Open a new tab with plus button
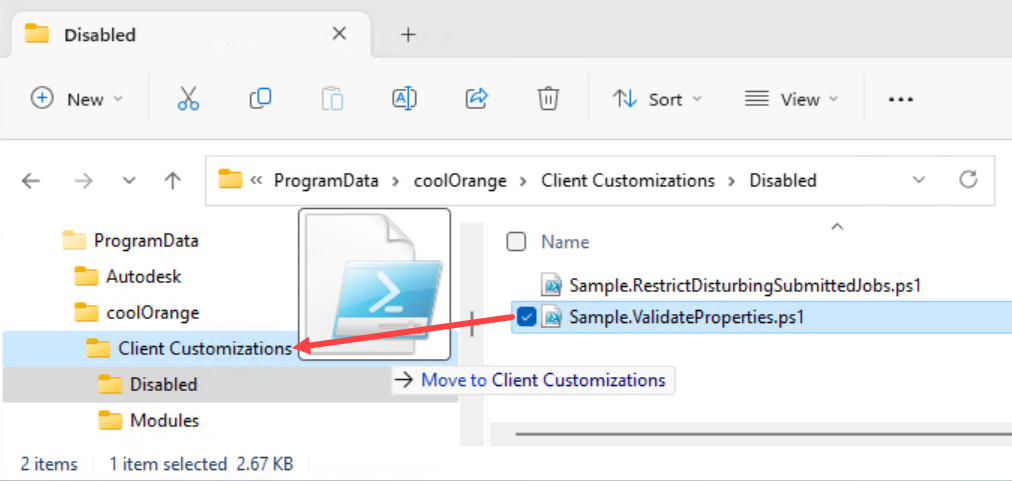This screenshot has height=481, width=1012. tap(408, 34)
